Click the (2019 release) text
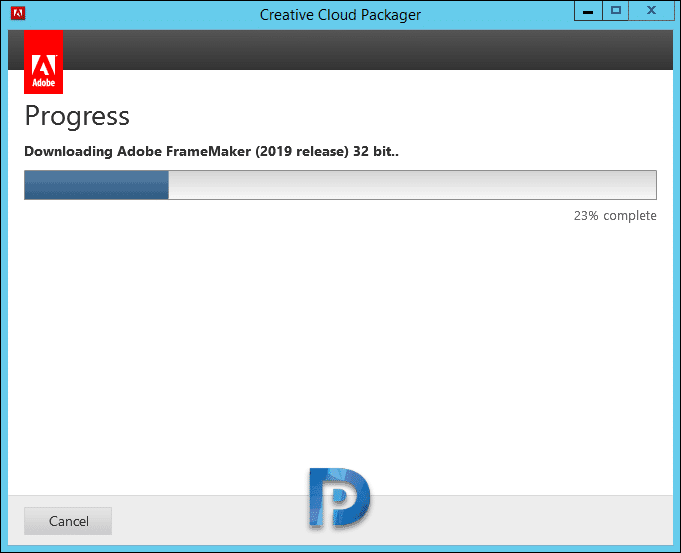The height and width of the screenshot is (553, 681). 302,151
